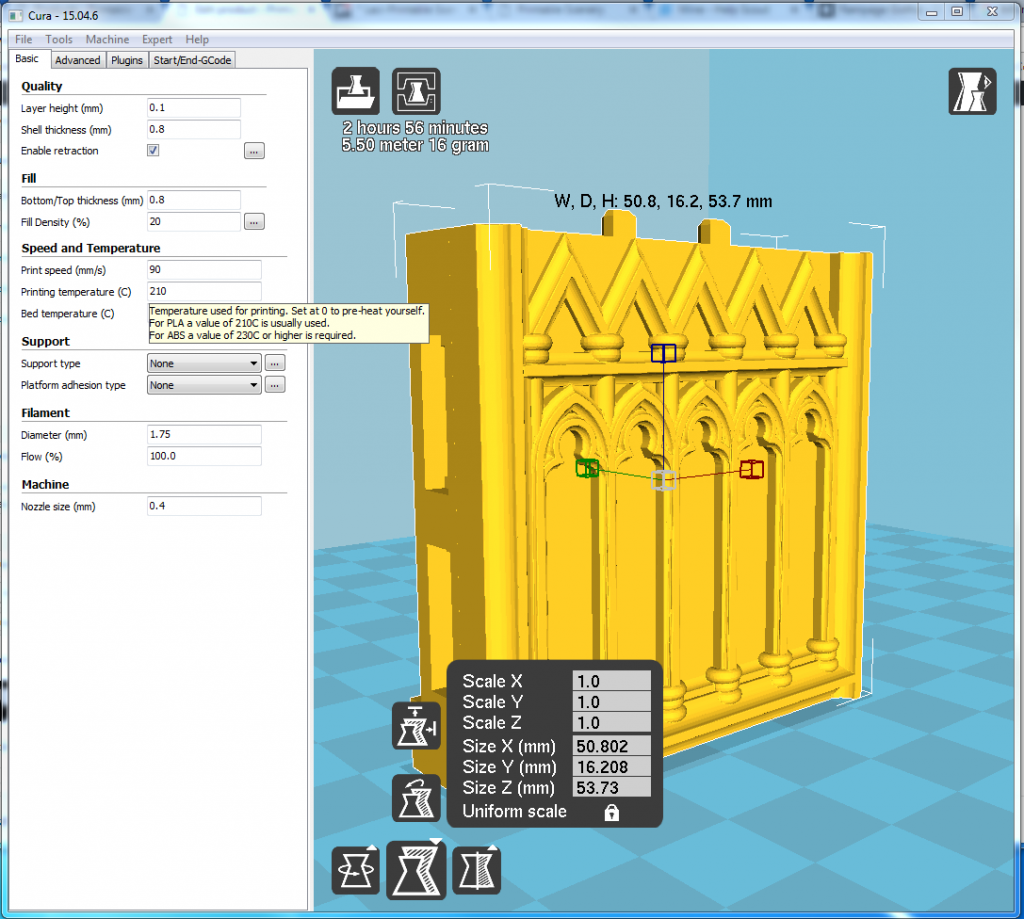
Task: Select the Mirror tool icon
Action: [x=476, y=869]
